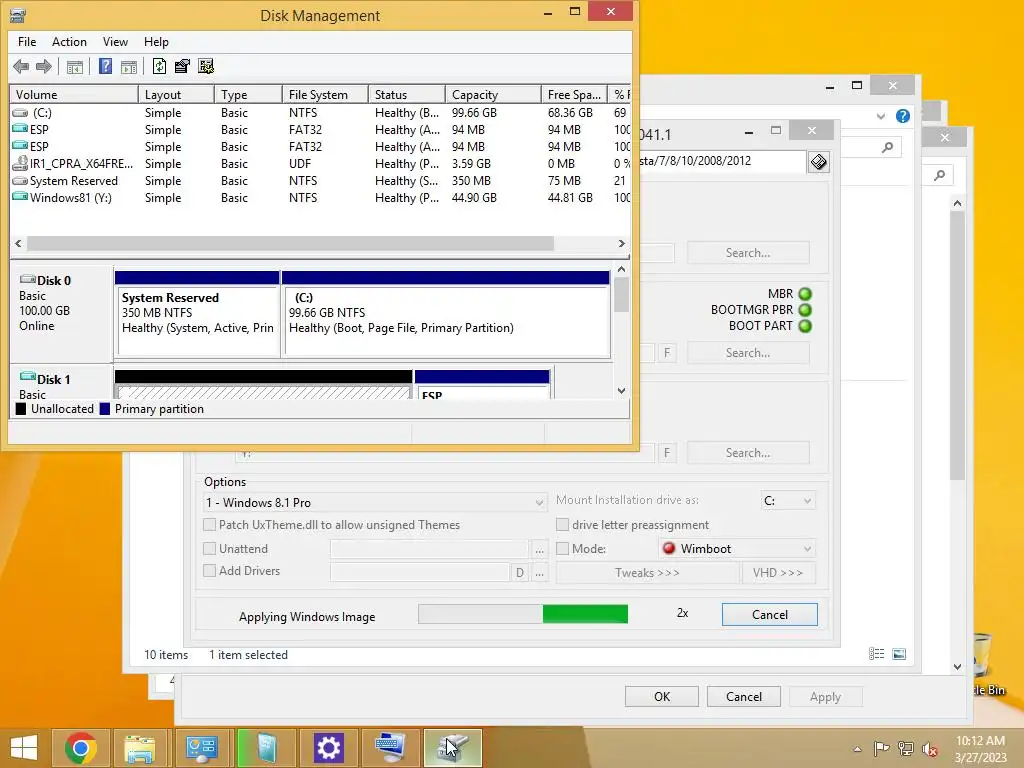
Task: Click the Free Space column header
Action: [x=574, y=95]
